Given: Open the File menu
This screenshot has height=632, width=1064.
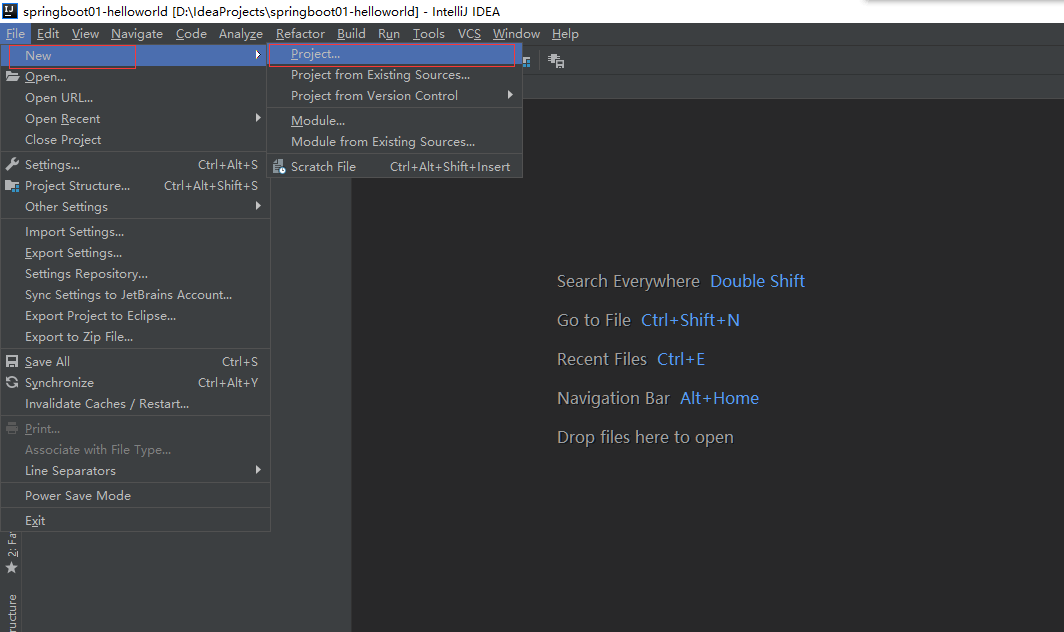Looking at the screenshot, I should 16,34.
